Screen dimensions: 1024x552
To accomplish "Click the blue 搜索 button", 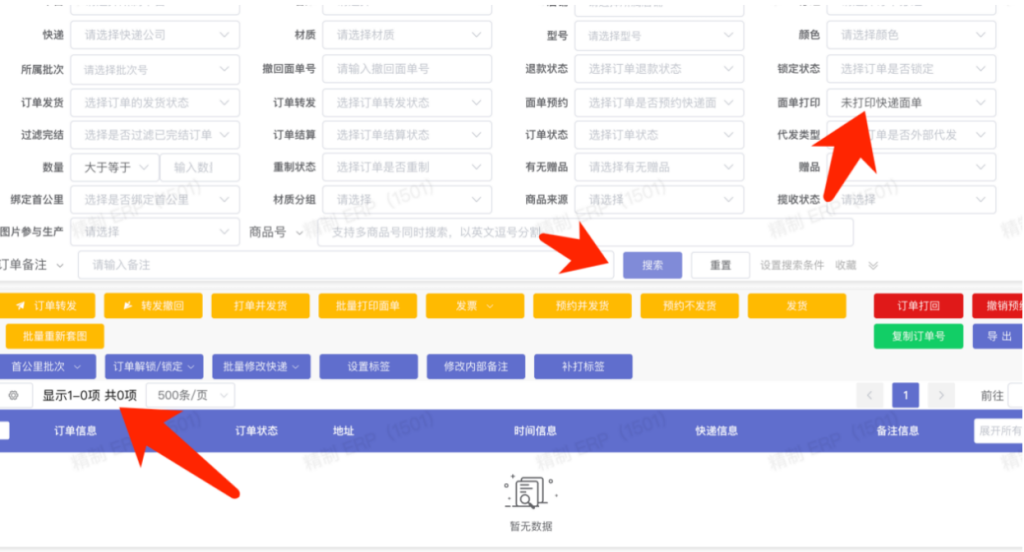I will click(652, 265).
